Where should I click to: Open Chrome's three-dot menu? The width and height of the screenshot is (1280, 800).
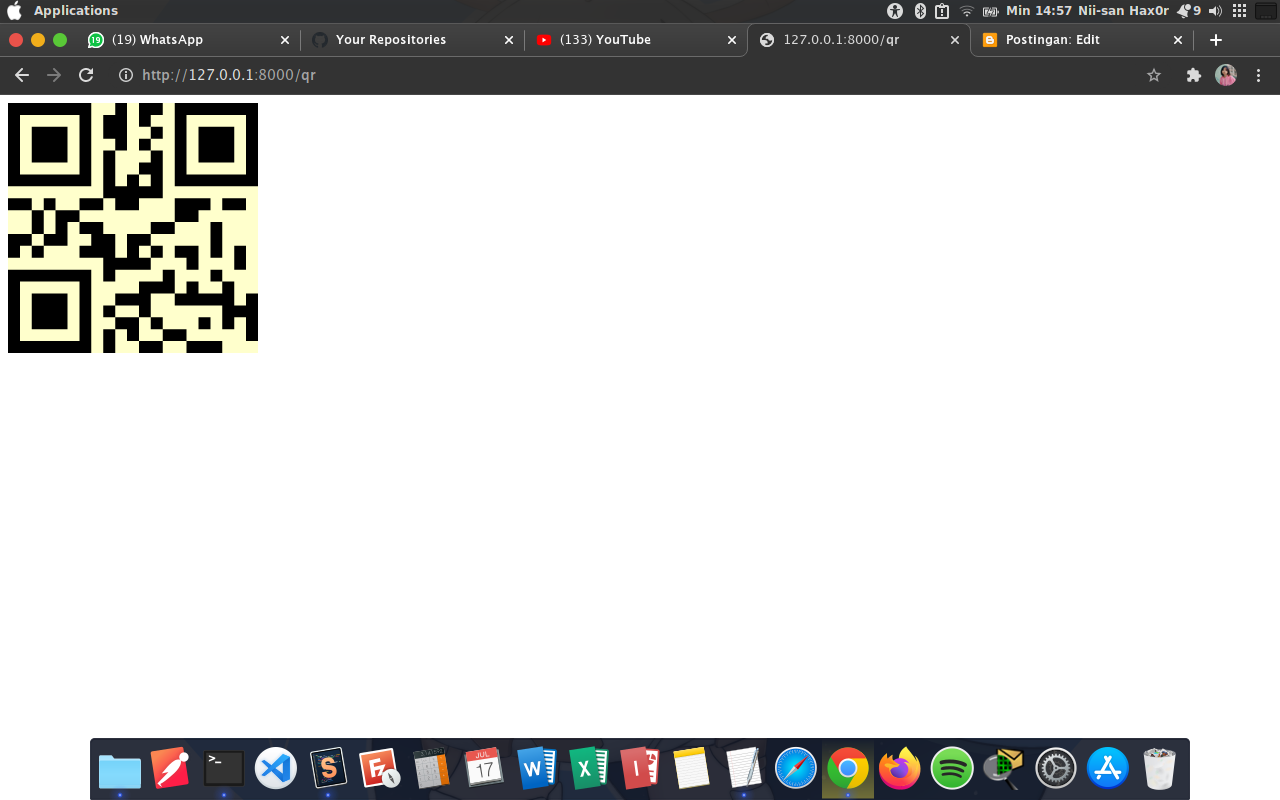(x=1259, y=75)
